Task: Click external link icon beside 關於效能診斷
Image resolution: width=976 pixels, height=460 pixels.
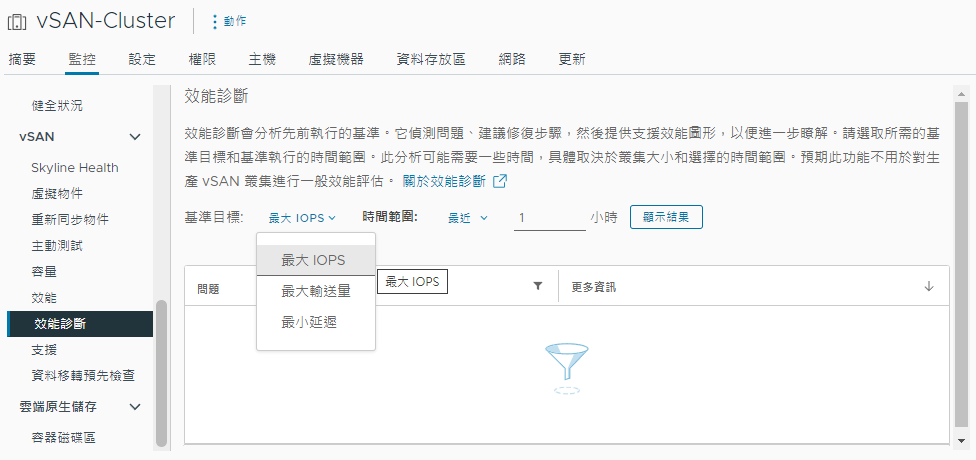Action: (500, 181)
